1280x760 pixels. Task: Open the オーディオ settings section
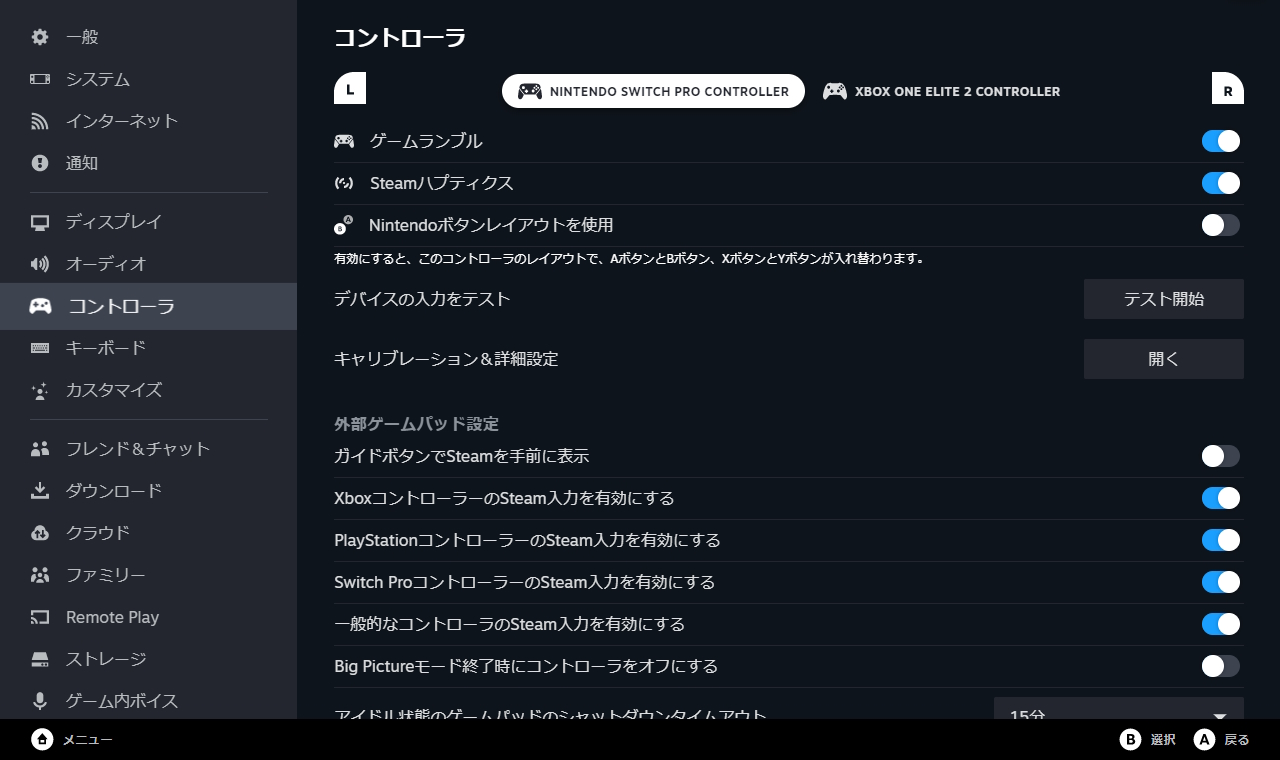click(148, 264)
